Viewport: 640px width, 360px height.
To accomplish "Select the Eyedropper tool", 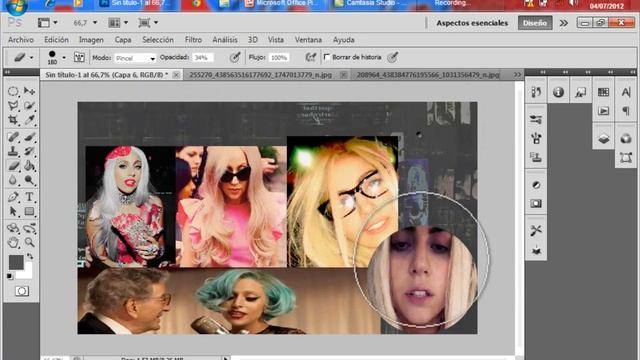I will [29, 120].
